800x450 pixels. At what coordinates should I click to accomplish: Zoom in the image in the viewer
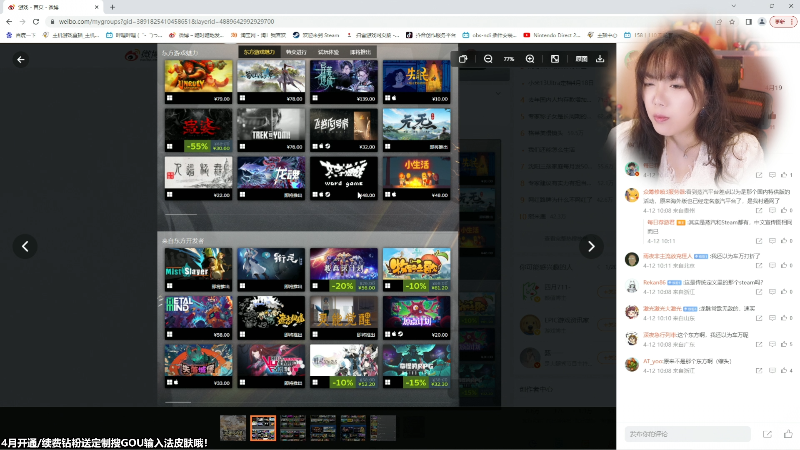pos(530,59)
